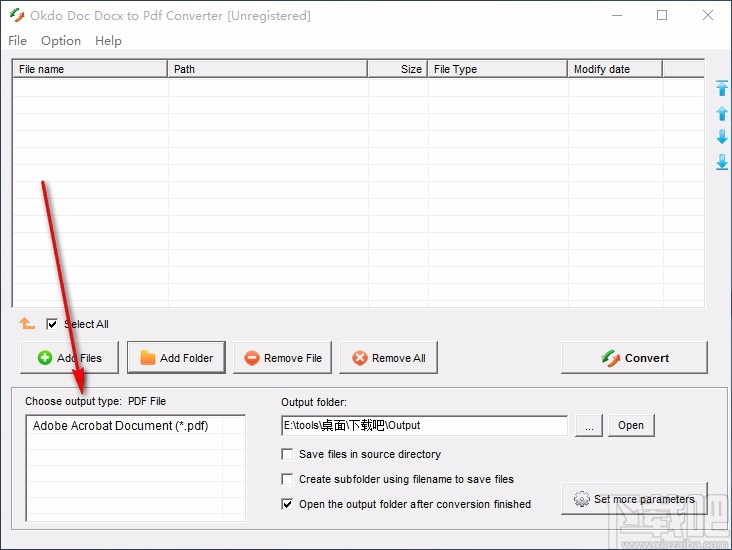Maximize the converter window
The width and height of the screenshot is (732, 550).
click(662, 15)
